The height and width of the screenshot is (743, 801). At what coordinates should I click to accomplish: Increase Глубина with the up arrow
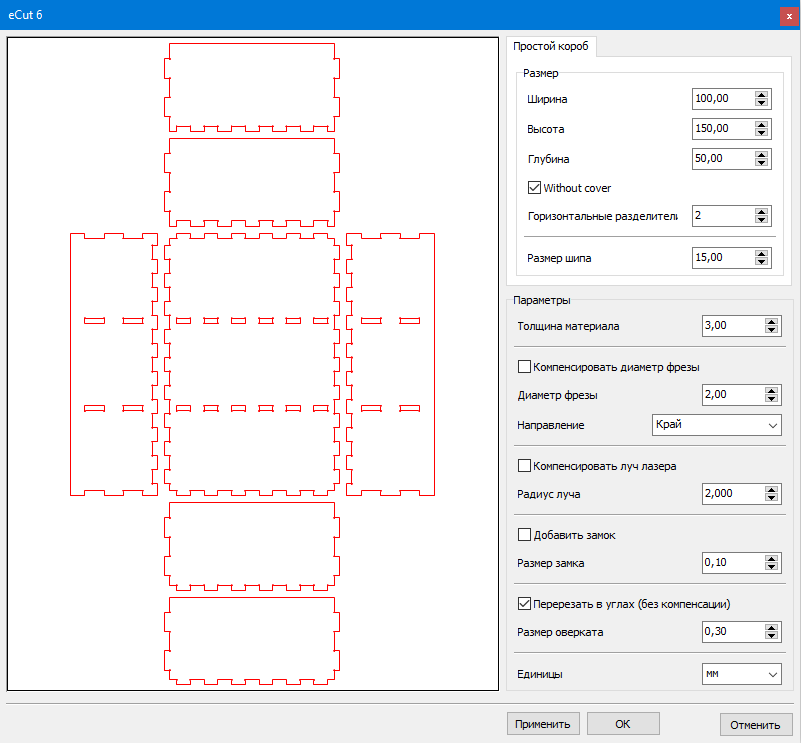762,155
